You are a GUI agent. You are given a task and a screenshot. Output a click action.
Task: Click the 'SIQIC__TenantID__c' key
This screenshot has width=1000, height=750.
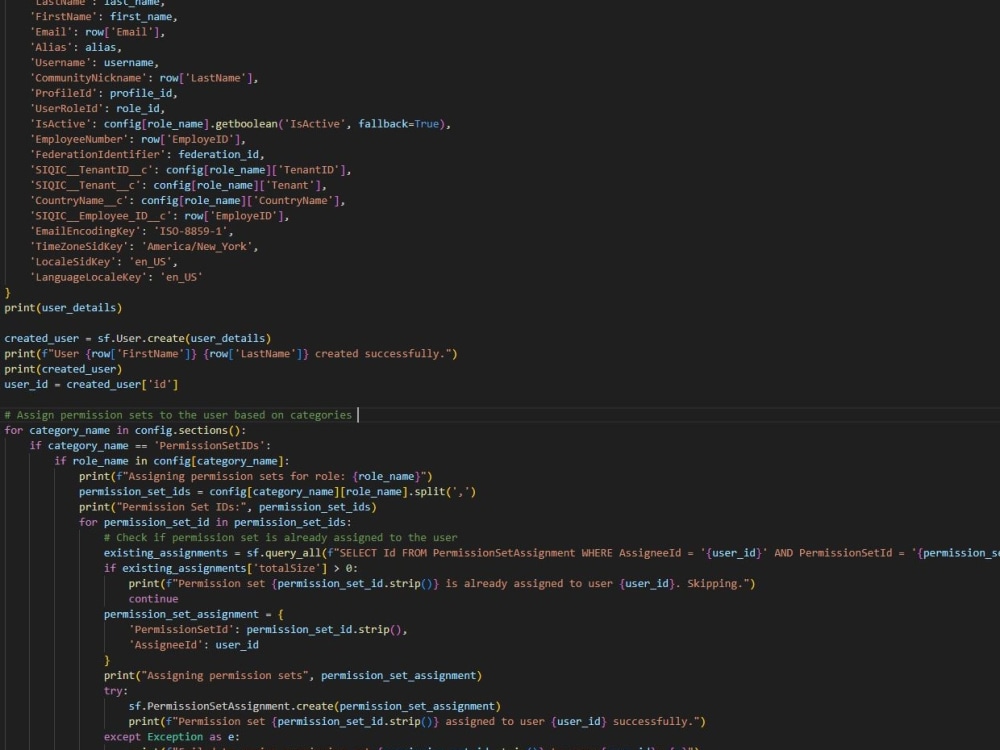[x=92, y=170]
